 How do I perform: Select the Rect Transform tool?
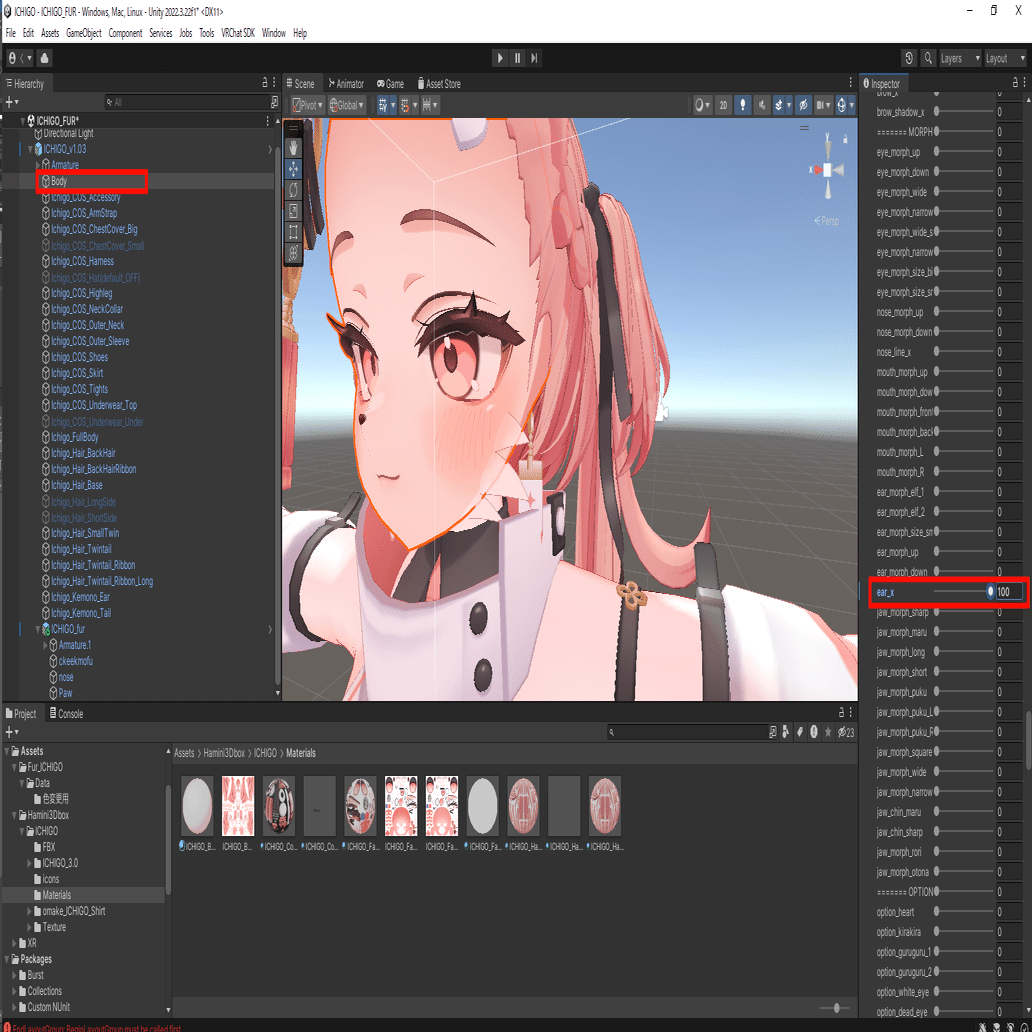click(293, 232)
